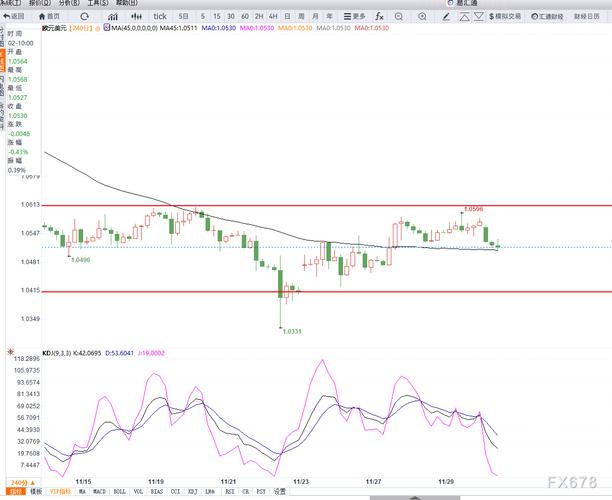
Task: Click the 1.0596 high price marker
Action: pos(473,209)
